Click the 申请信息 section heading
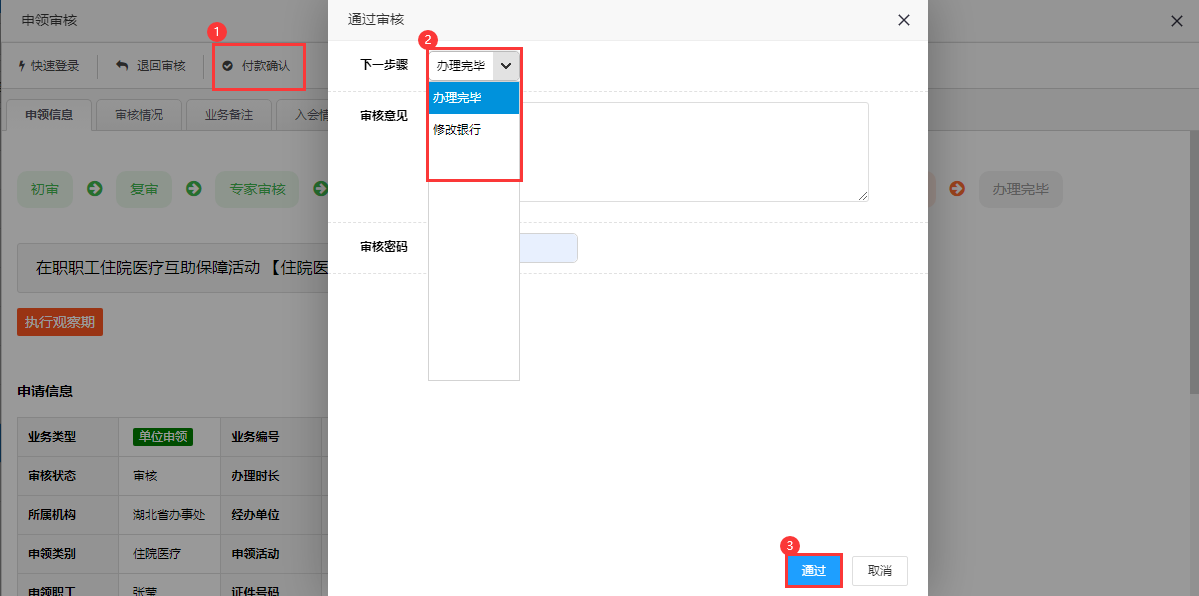Image resolution: width=1199 pixels, height=596 pixels. click(45, 391)
